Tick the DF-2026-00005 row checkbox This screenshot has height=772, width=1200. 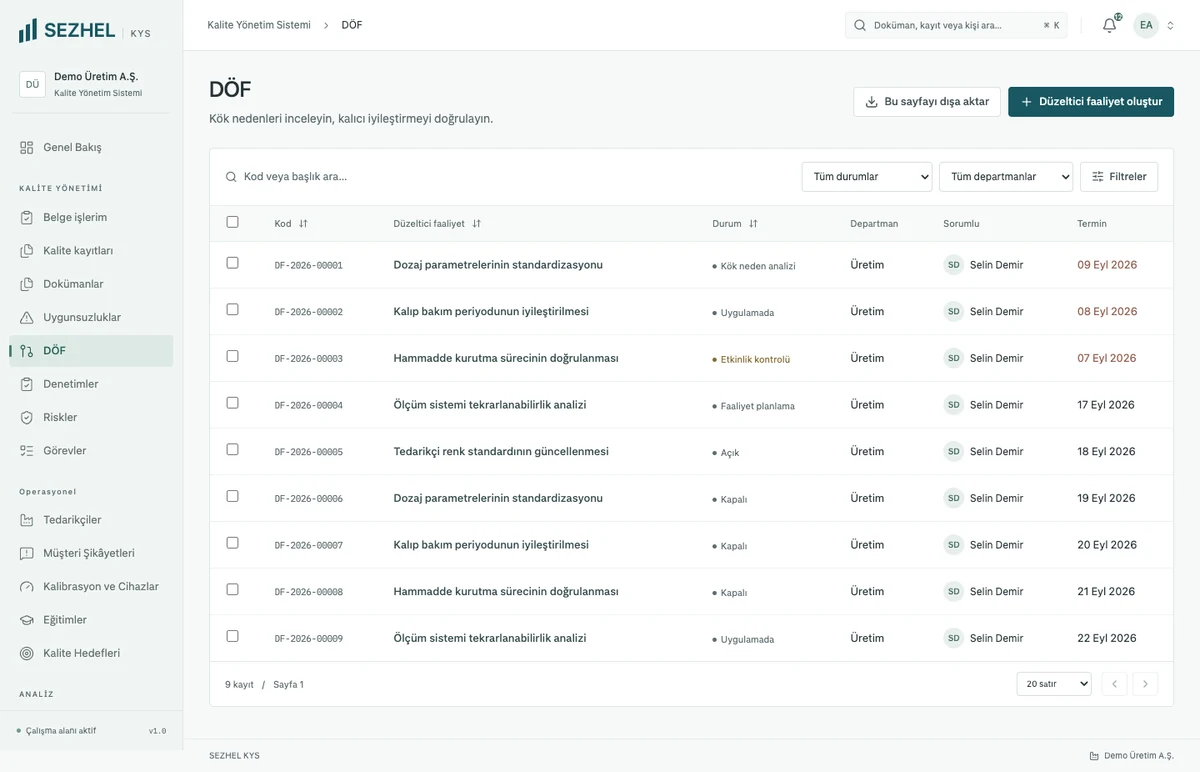click(233, 449)
